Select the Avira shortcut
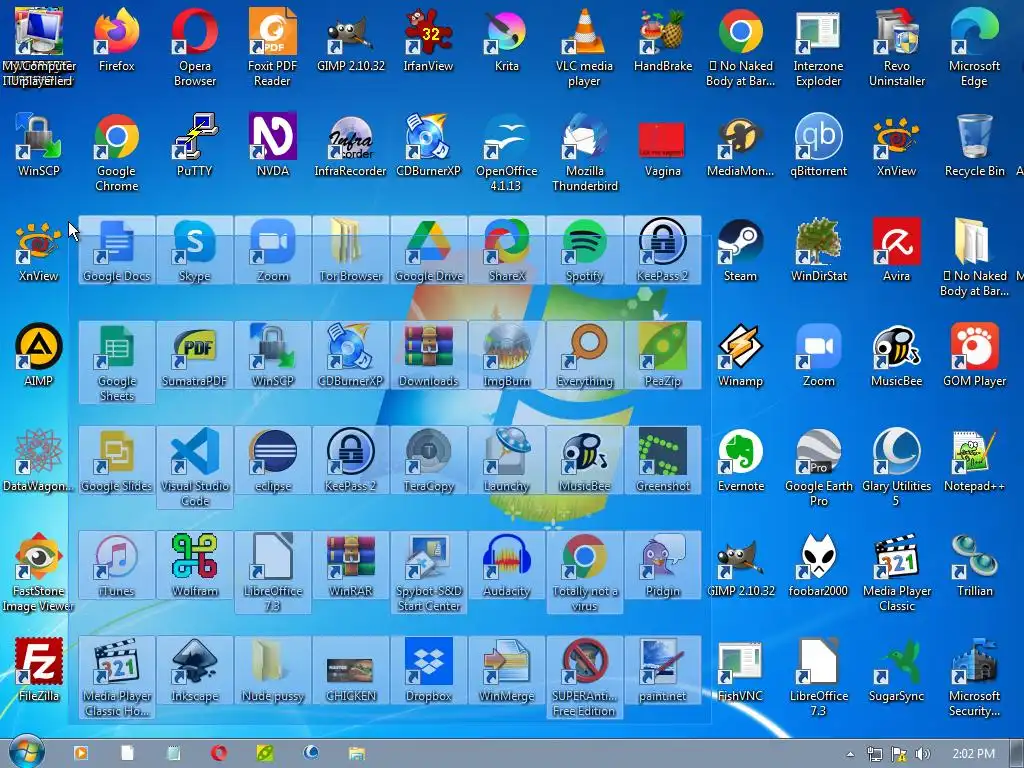 point(897,250)
